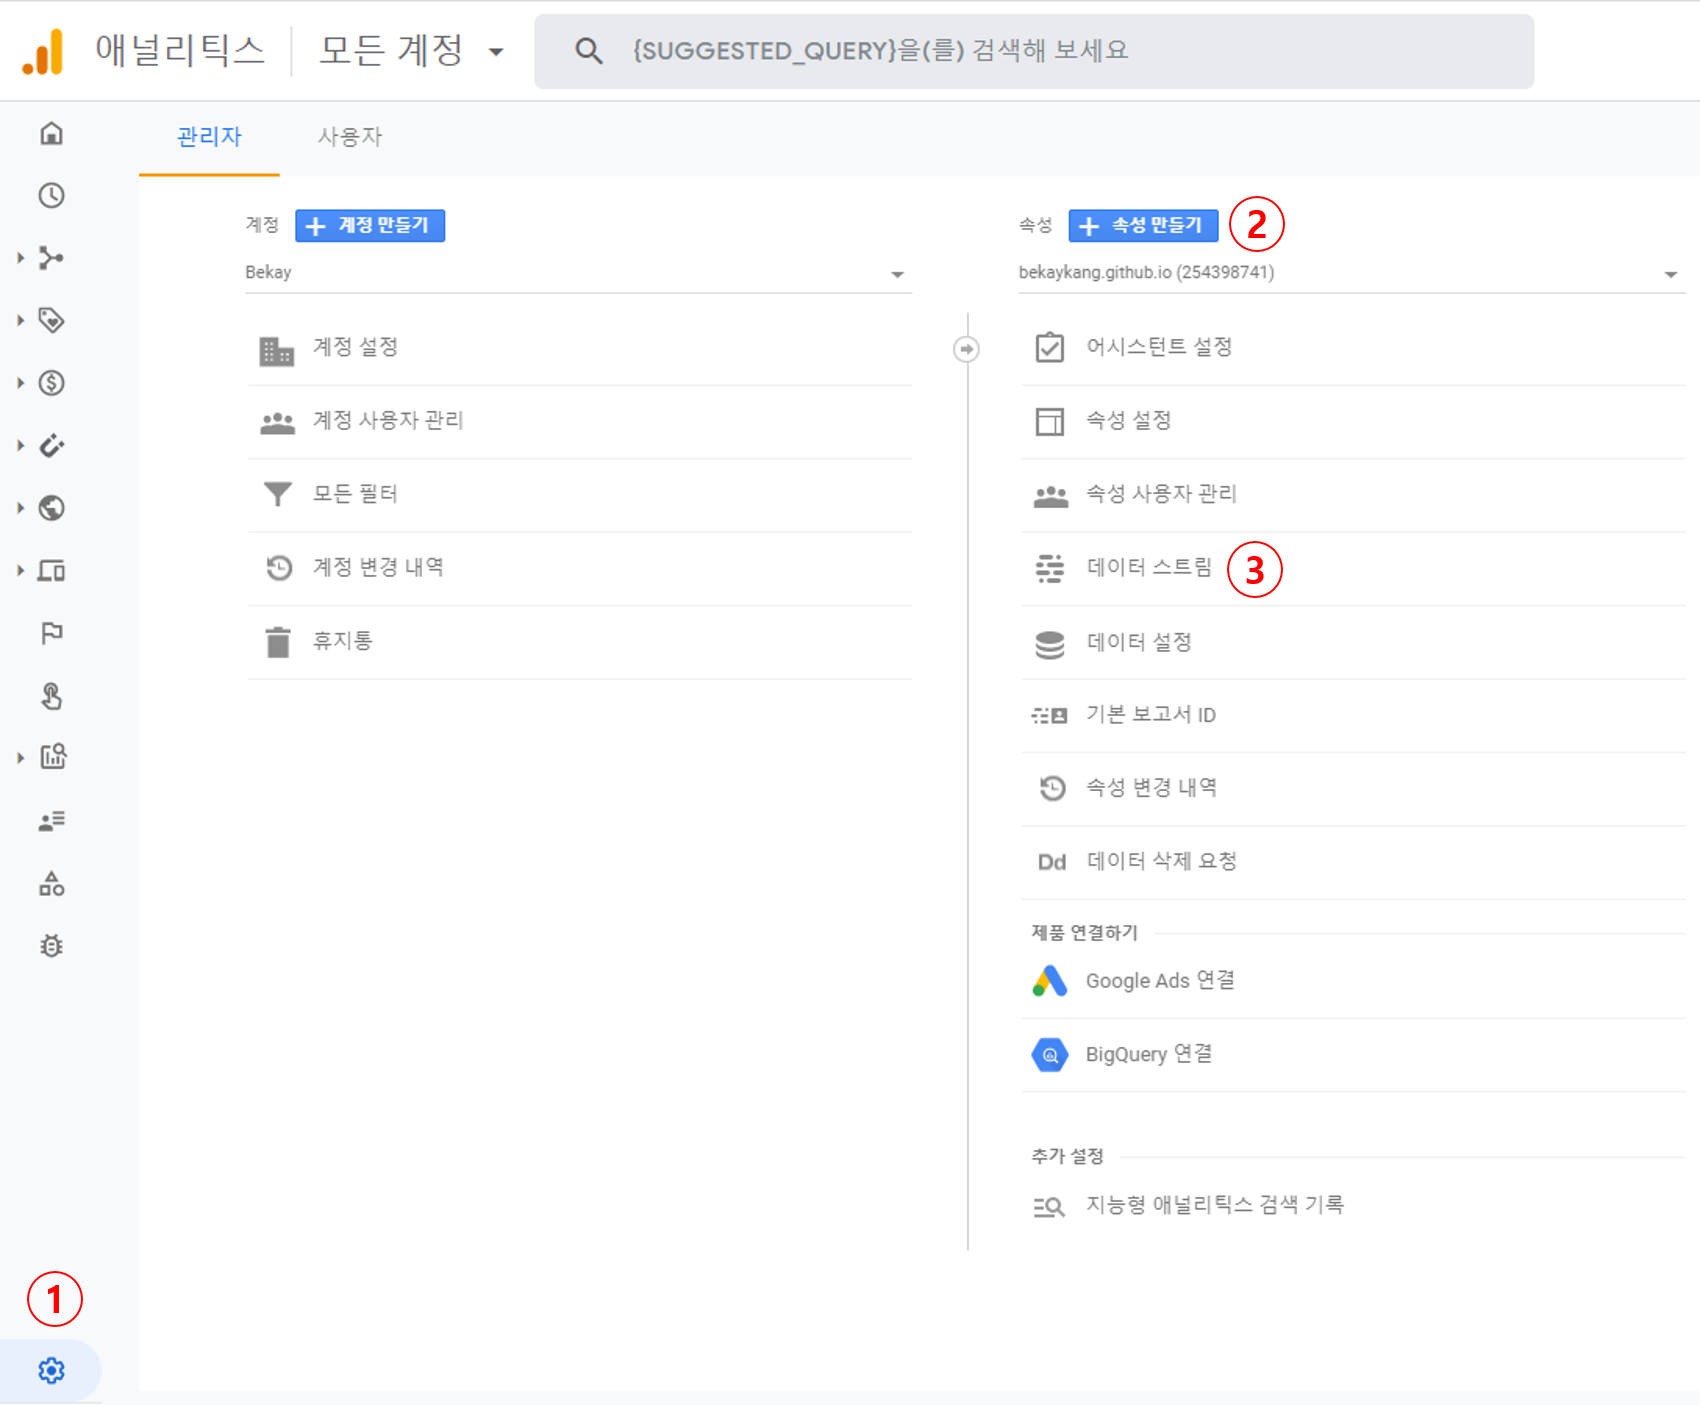
Task: Switch to the 사용자 tab
Action: click(349, 137)
